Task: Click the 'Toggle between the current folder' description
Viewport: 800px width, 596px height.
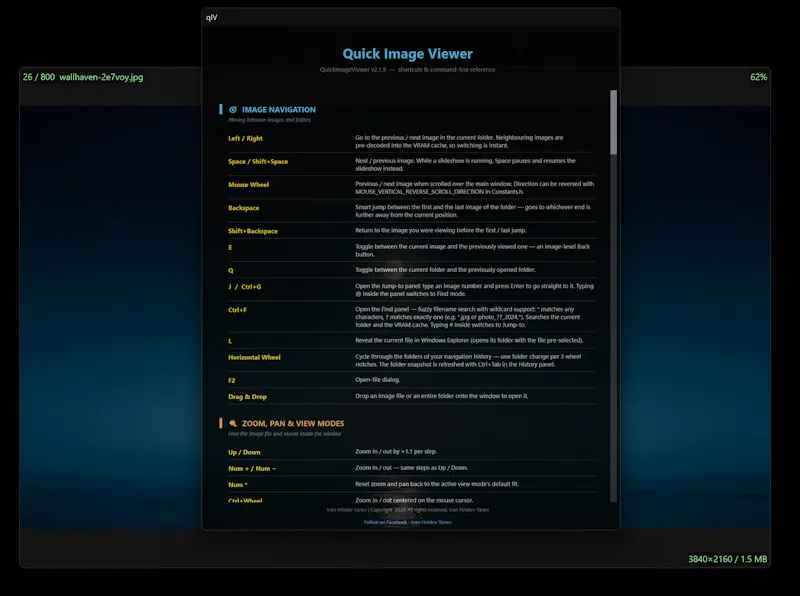Action: pyautogui.click(x=445, y=269)
